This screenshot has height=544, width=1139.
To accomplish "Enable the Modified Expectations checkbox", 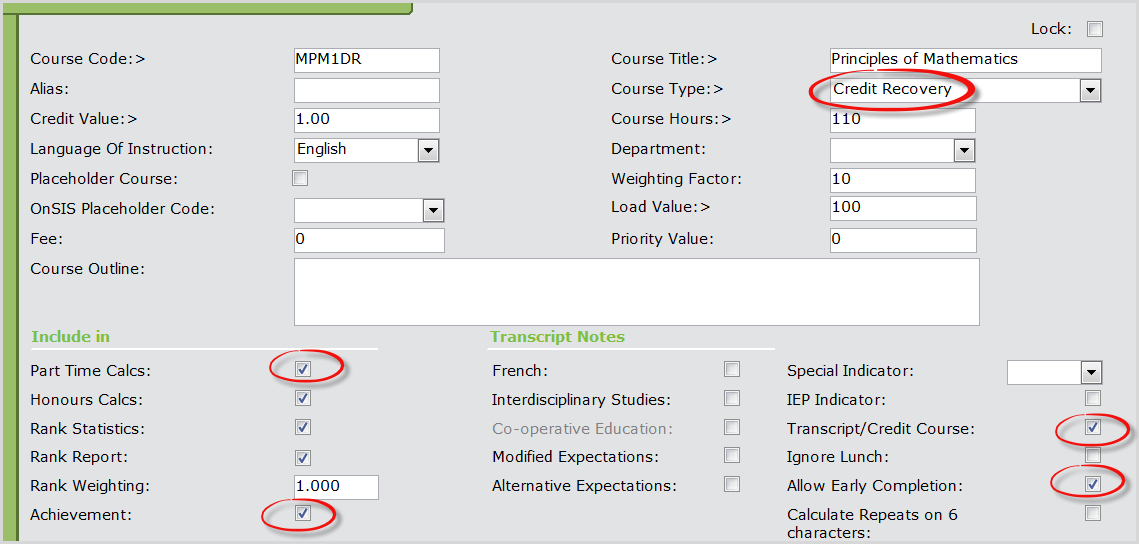I will [x=732, y=456].
